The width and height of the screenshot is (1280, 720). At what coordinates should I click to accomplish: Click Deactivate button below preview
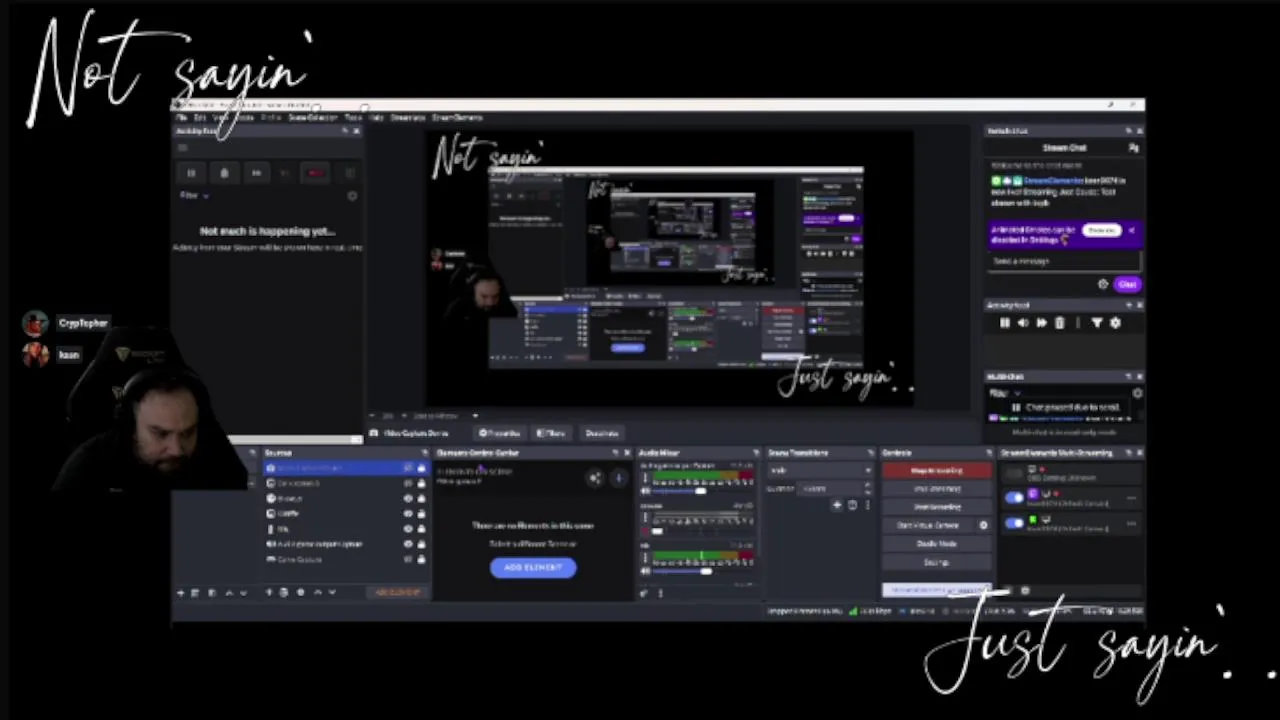point(602,433)
